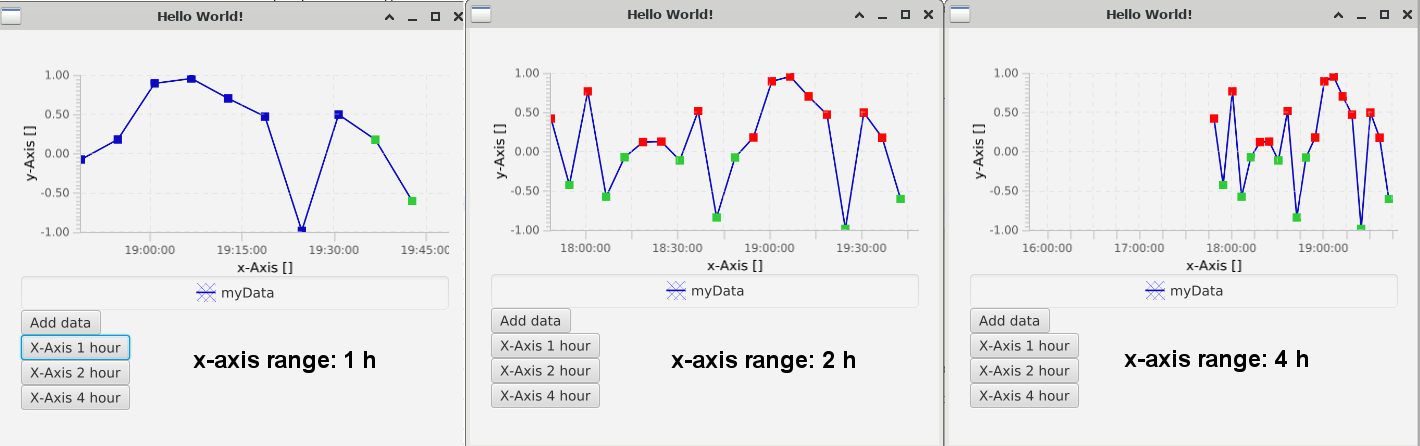Viewport: 1420px width, 446px height.
Task: Click the 18:00:00 tick label in middle chart
Action: point(584,248)
